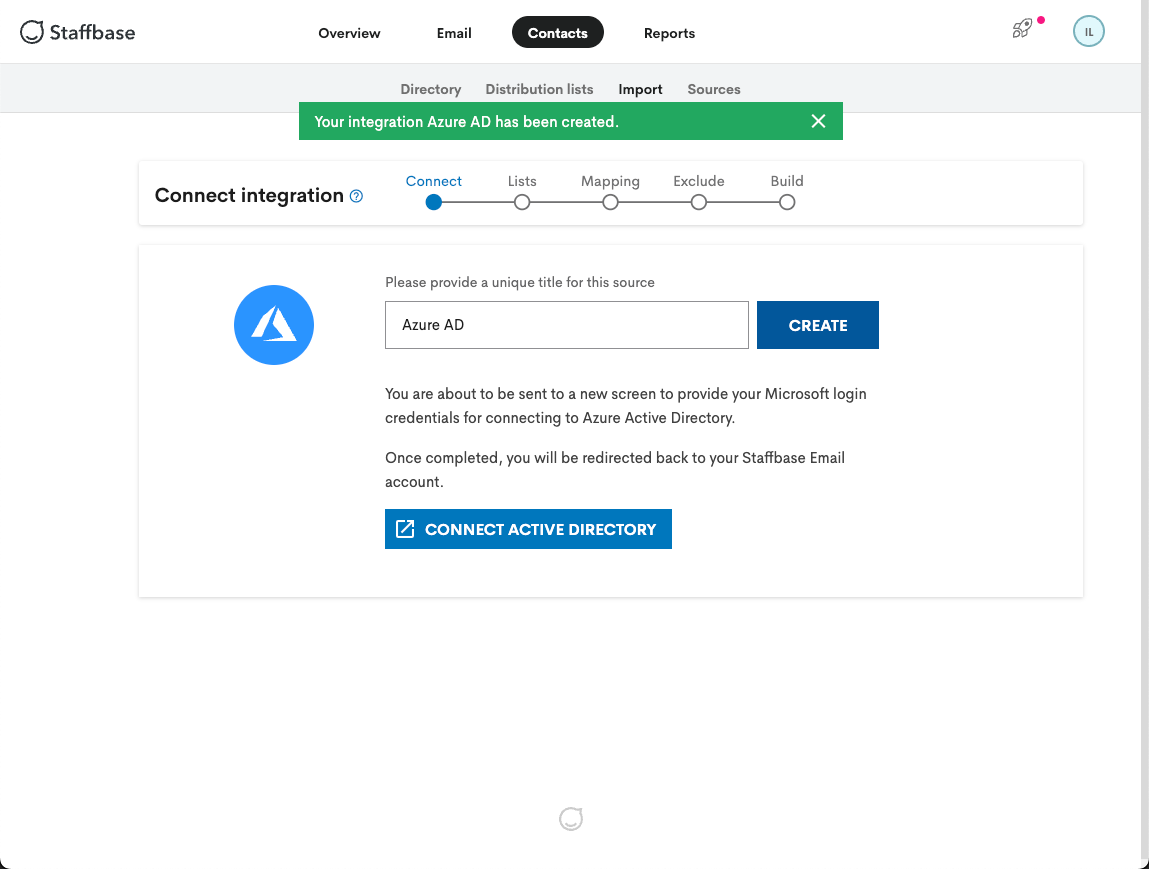
Task: Go to the Overview menu
Action: click(349, 33)
